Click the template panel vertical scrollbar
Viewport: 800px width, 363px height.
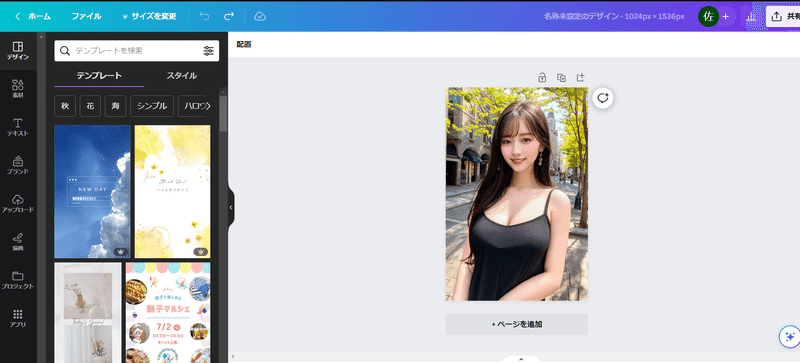click(x=223, y=113)
